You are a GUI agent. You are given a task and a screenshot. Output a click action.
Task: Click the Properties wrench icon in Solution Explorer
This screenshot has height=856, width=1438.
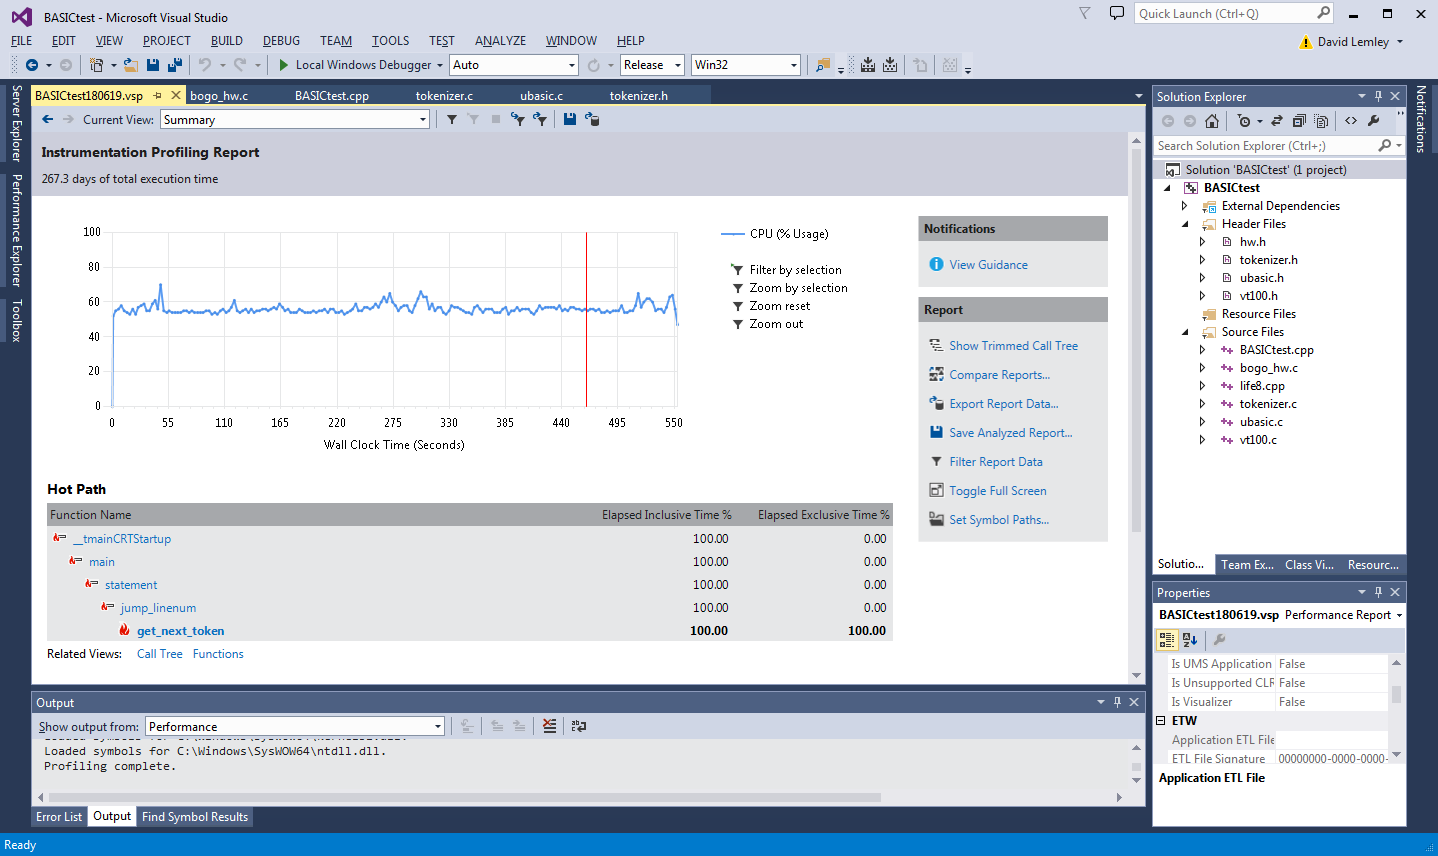pos(1374,121)
